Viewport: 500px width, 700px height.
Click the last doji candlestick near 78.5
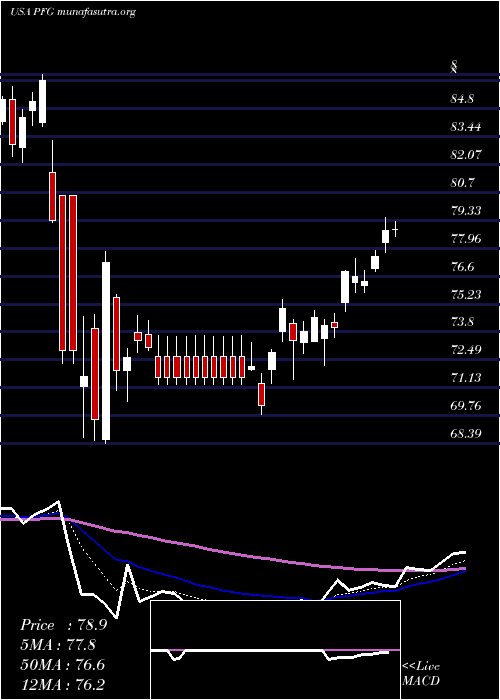[395, 229]
